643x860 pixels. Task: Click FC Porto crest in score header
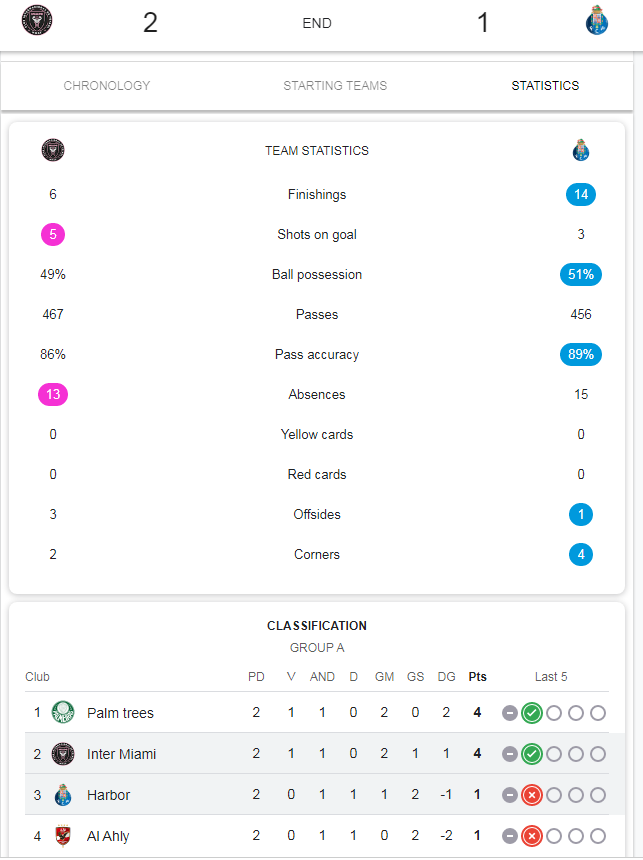(596, 20)
